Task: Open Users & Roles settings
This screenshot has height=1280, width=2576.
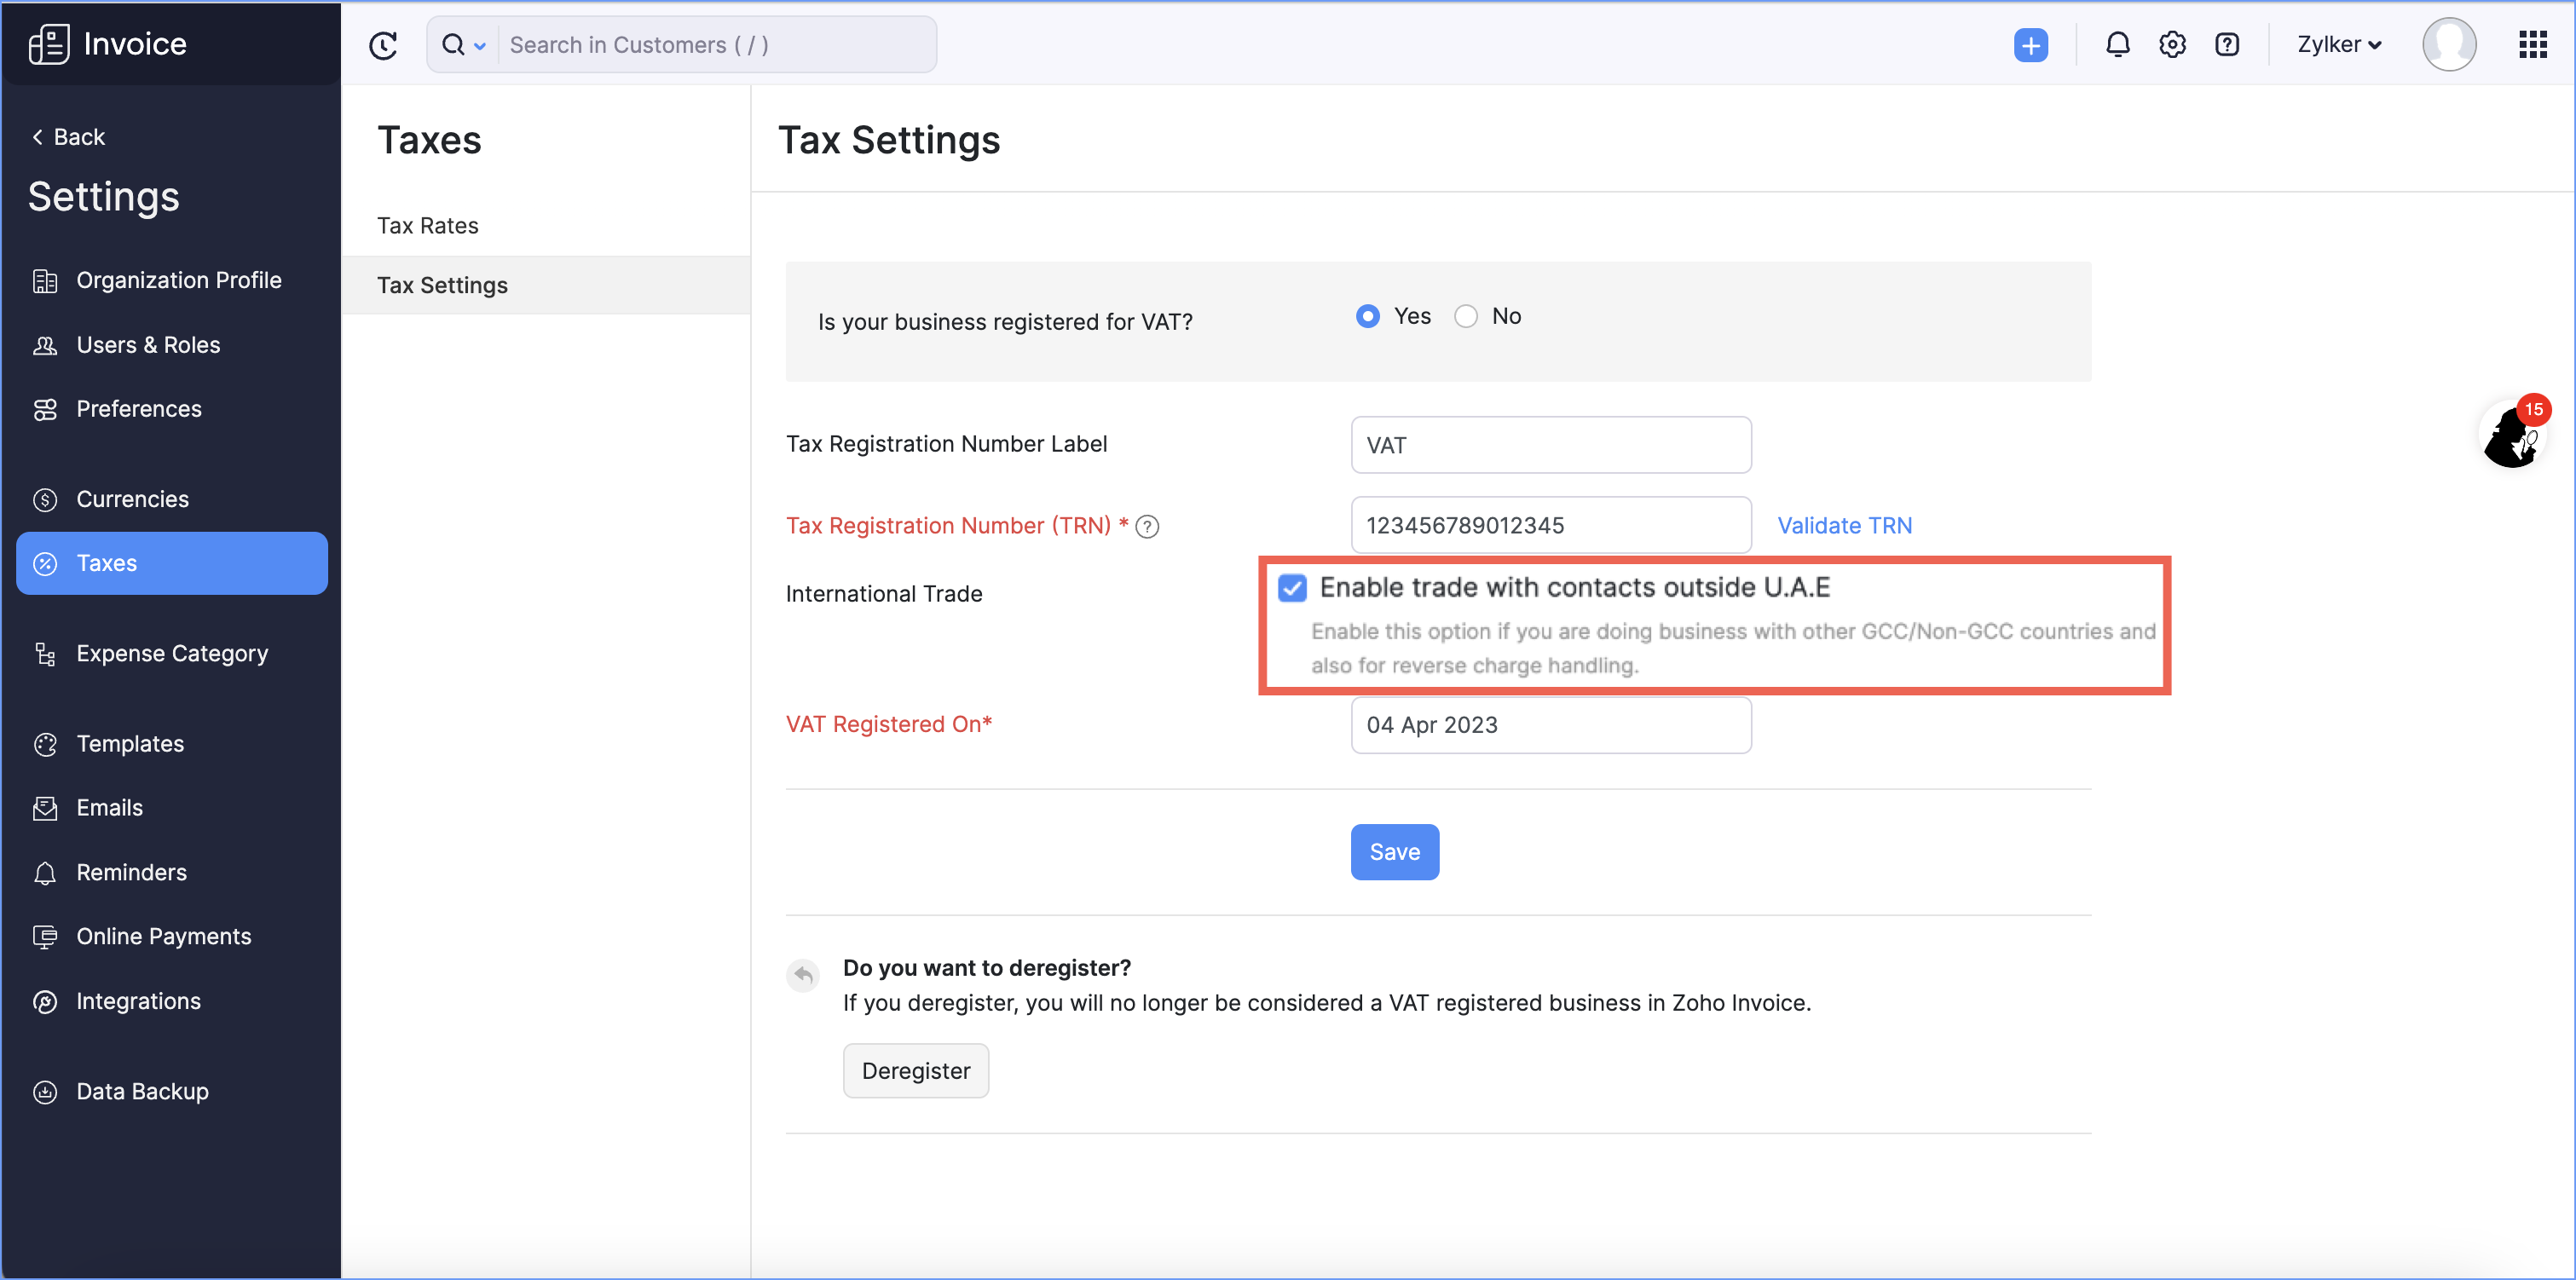Action: pyautogui.click(x=172, y=345)
